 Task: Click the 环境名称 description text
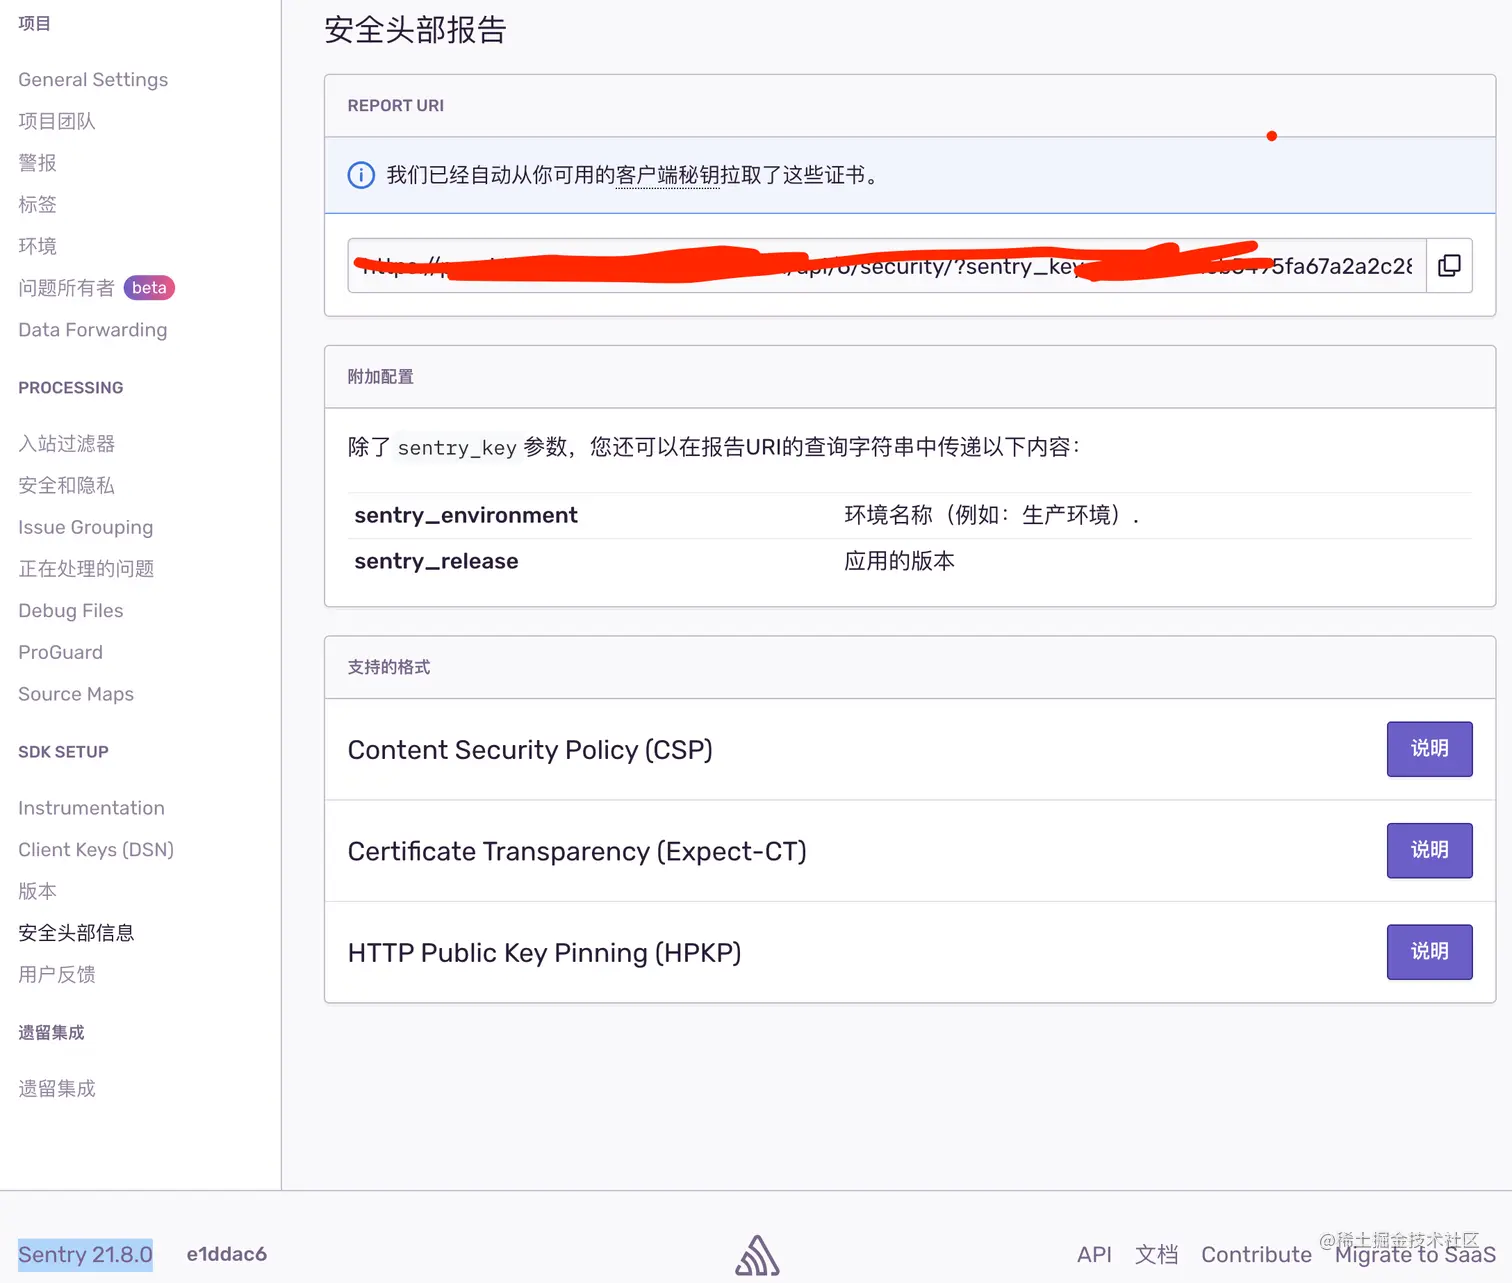(x=992, y=515)
